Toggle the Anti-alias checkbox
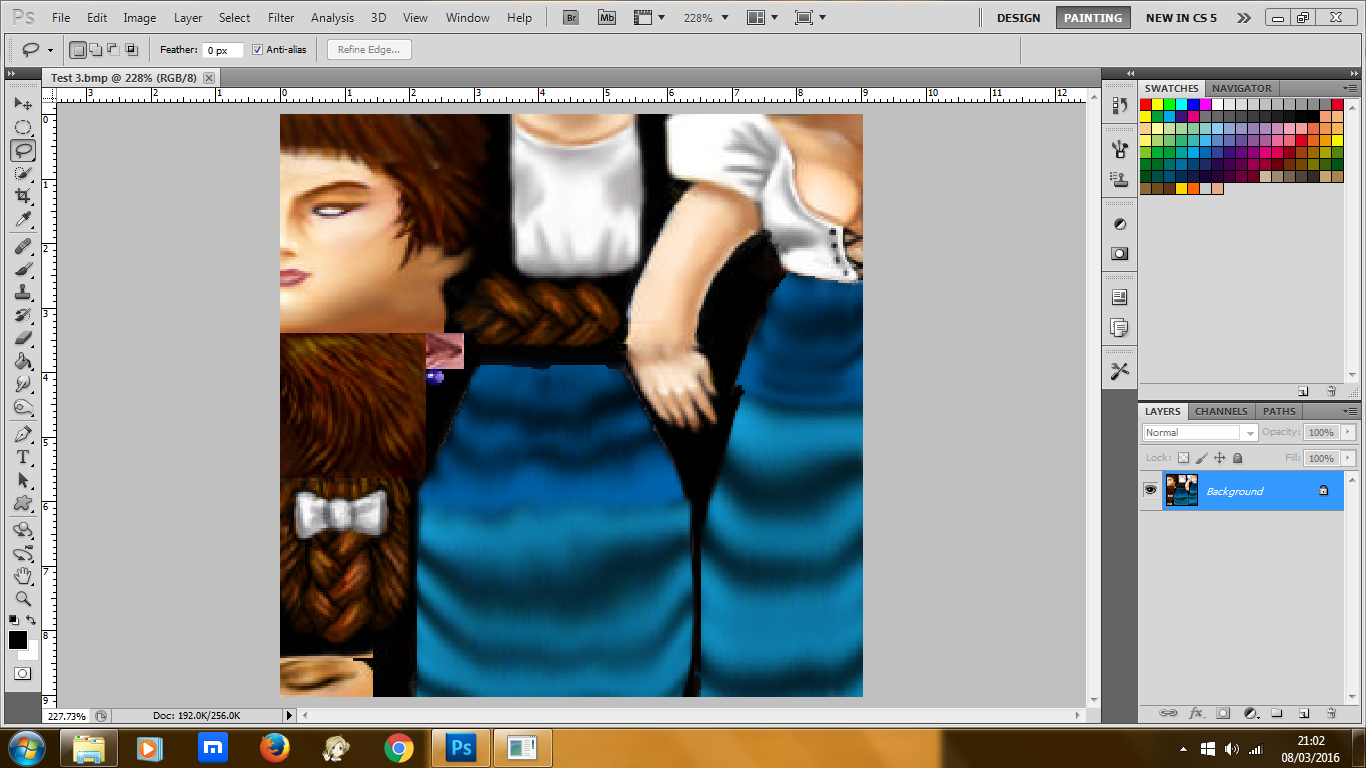 tap(258, 50)
